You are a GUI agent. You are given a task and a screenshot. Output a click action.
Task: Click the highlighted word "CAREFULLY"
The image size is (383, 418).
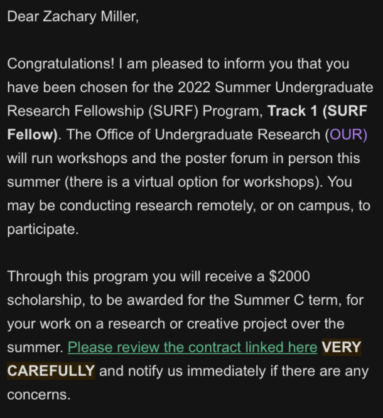51,371
